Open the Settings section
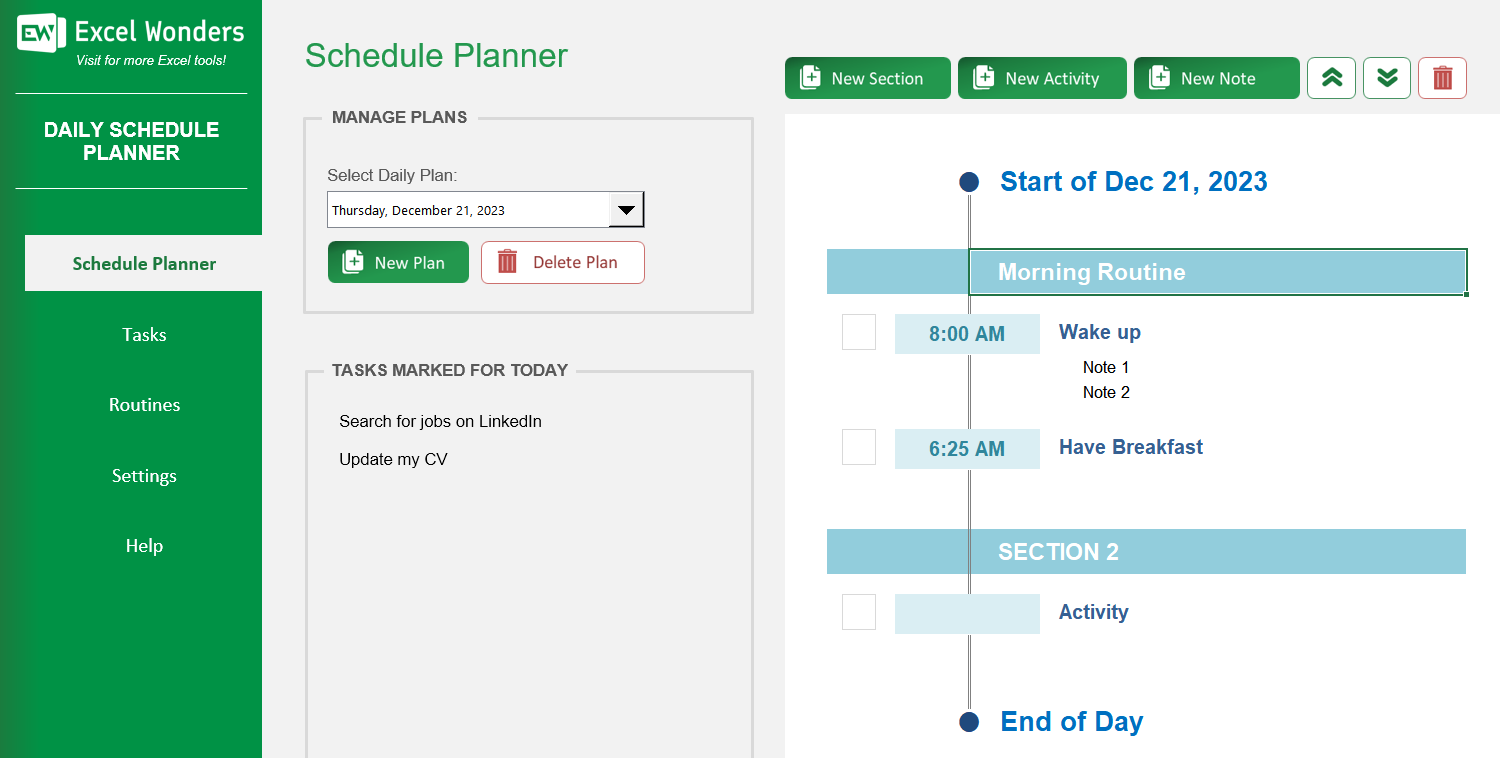Screen dimensions: 1500x758 pos(143,475)
